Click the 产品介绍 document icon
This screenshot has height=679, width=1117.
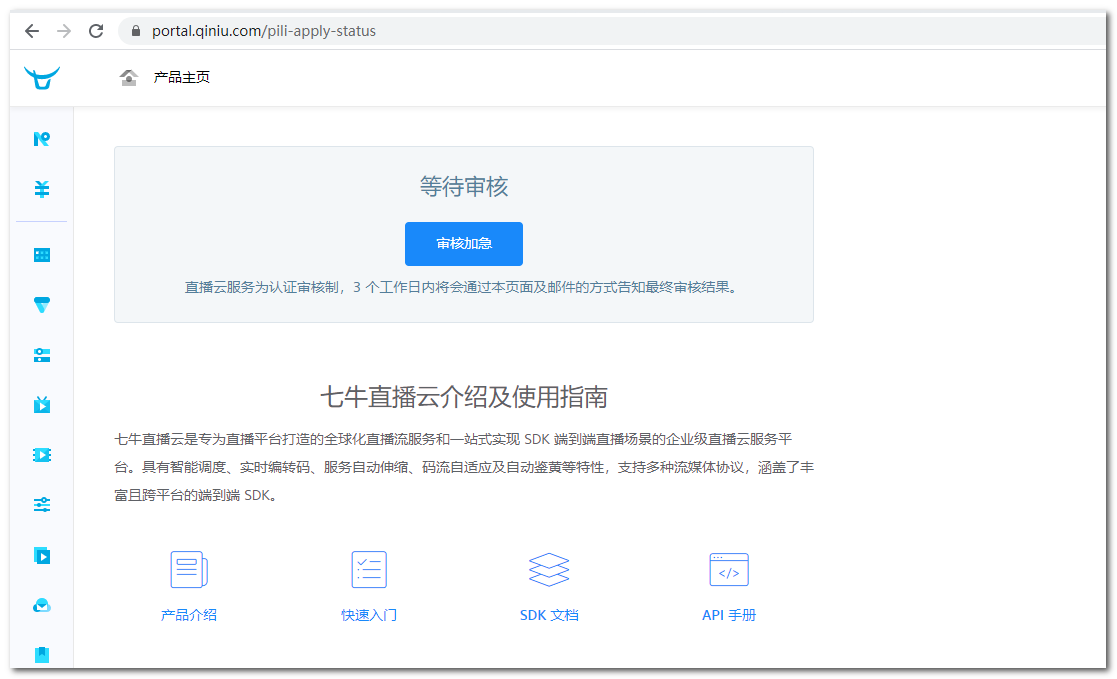(189, 569)
